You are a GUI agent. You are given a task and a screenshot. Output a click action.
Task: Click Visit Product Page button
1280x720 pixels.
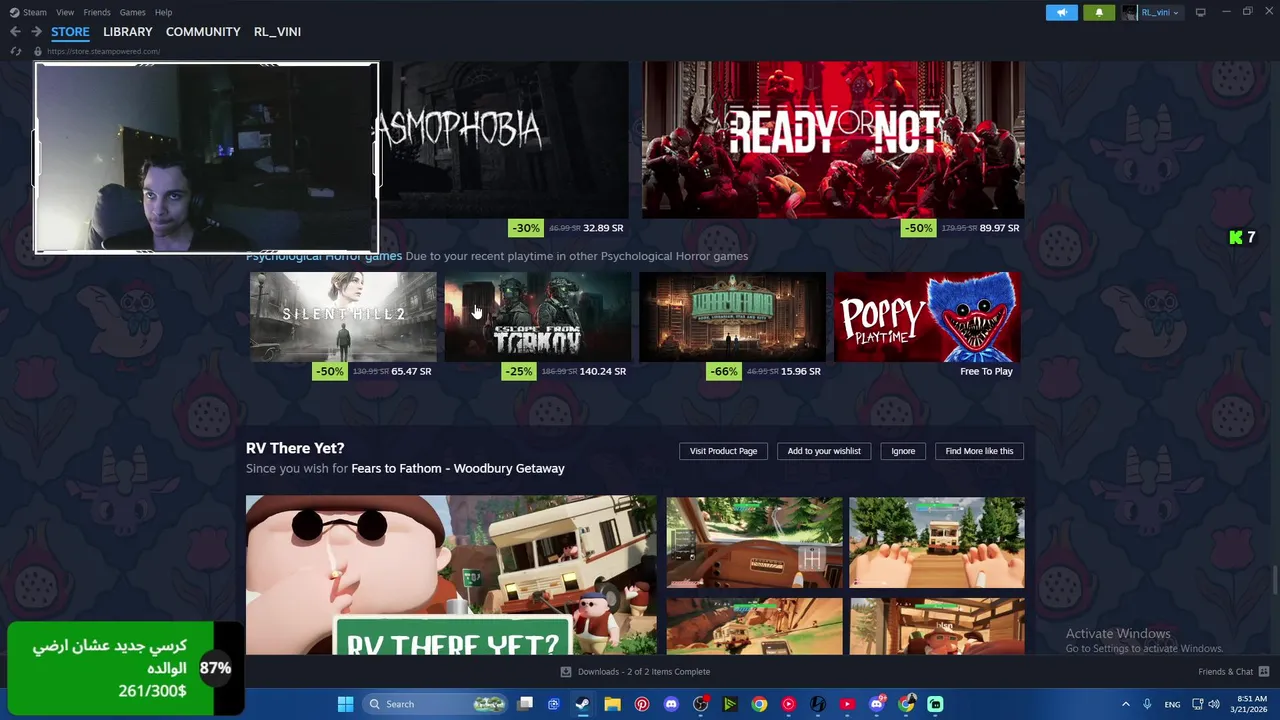[x=723, y=451]
